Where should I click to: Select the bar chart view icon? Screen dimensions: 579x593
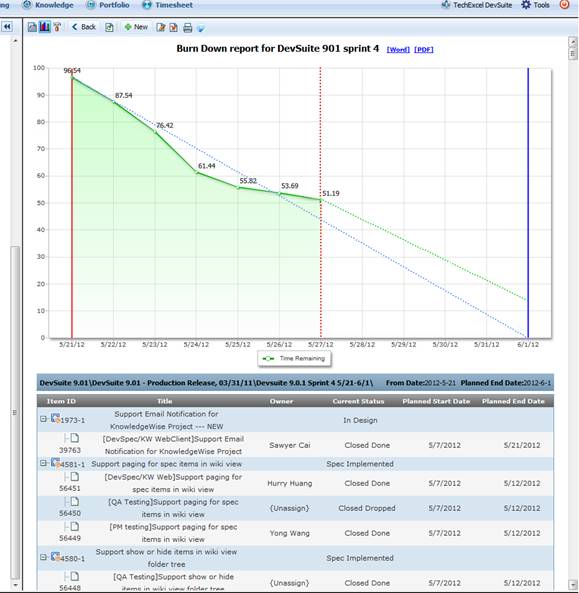(45, 27)
